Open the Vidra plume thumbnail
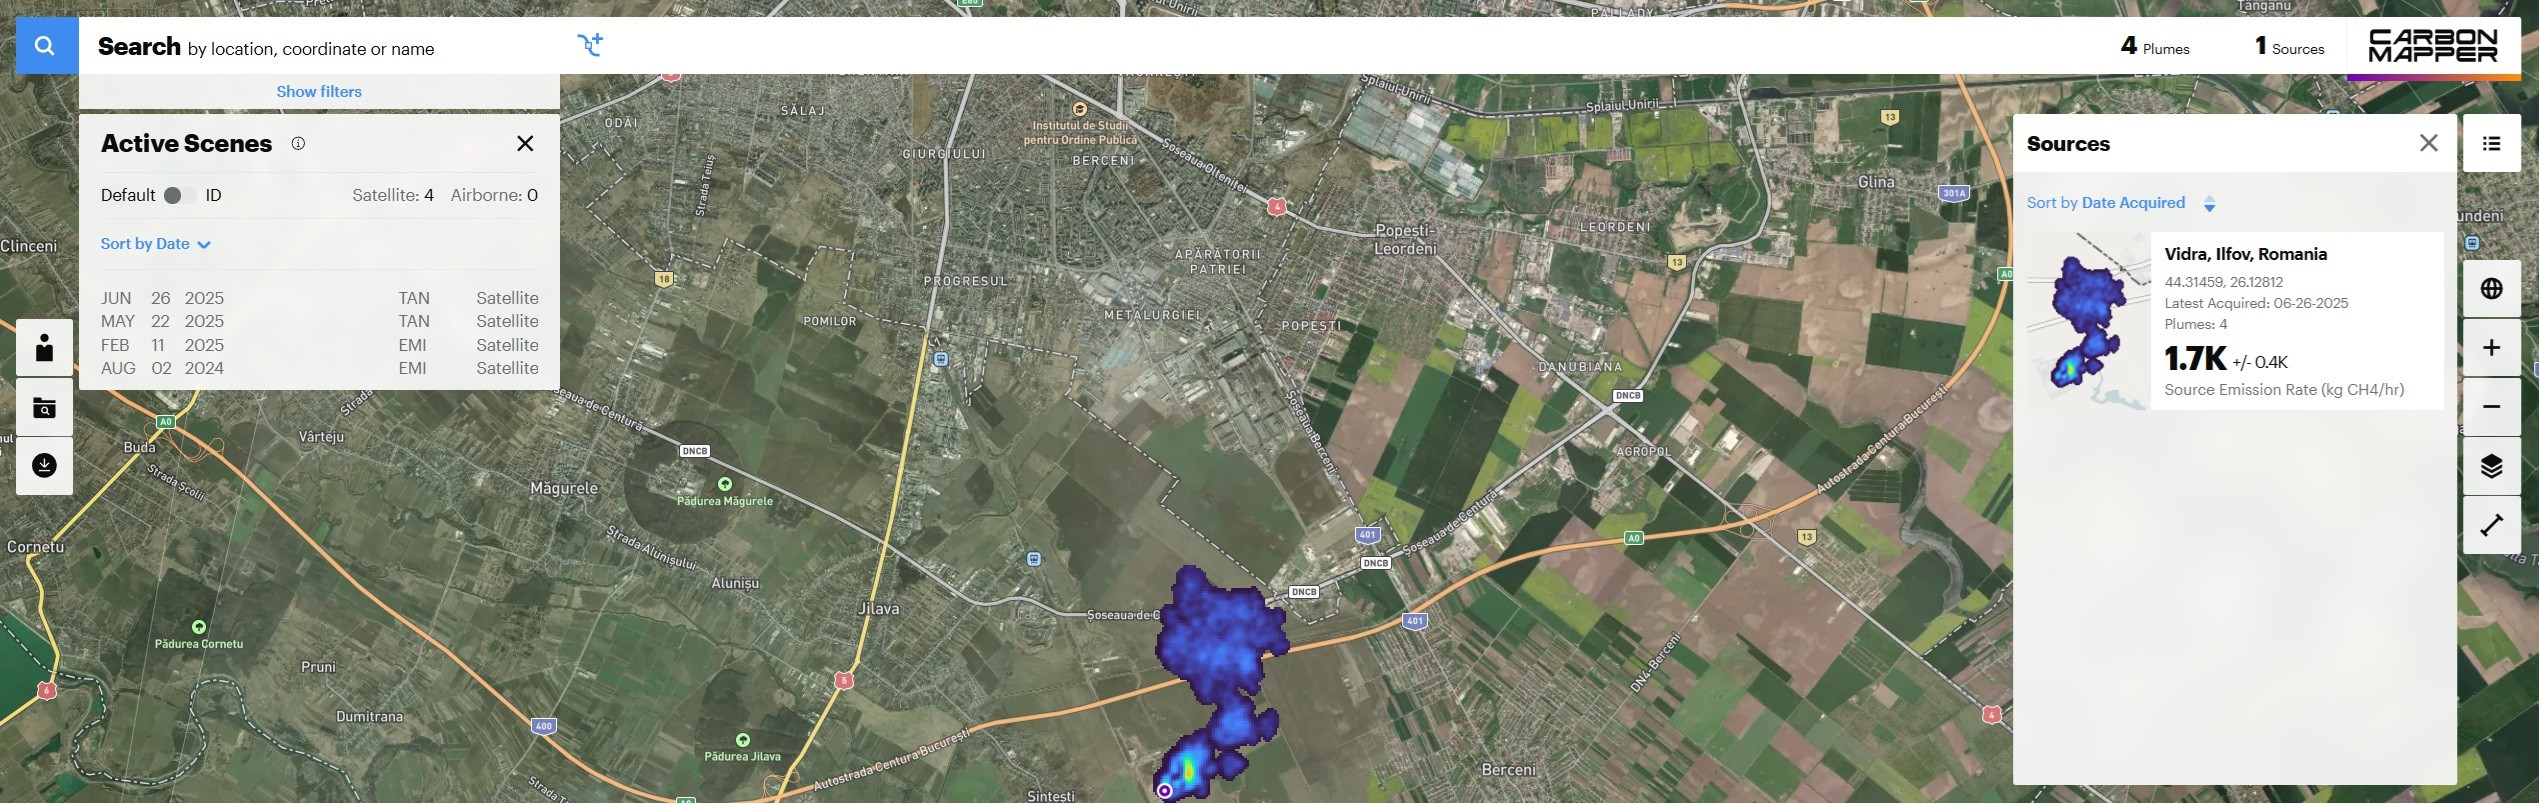The image size is (2539, 804). [2088, 321]
